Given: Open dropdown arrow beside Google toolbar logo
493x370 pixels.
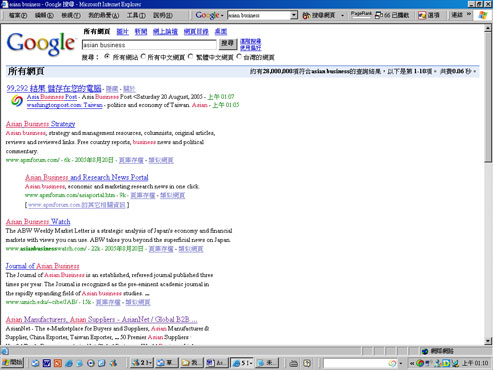Looking at the screenshot, I should coord(222,16).
